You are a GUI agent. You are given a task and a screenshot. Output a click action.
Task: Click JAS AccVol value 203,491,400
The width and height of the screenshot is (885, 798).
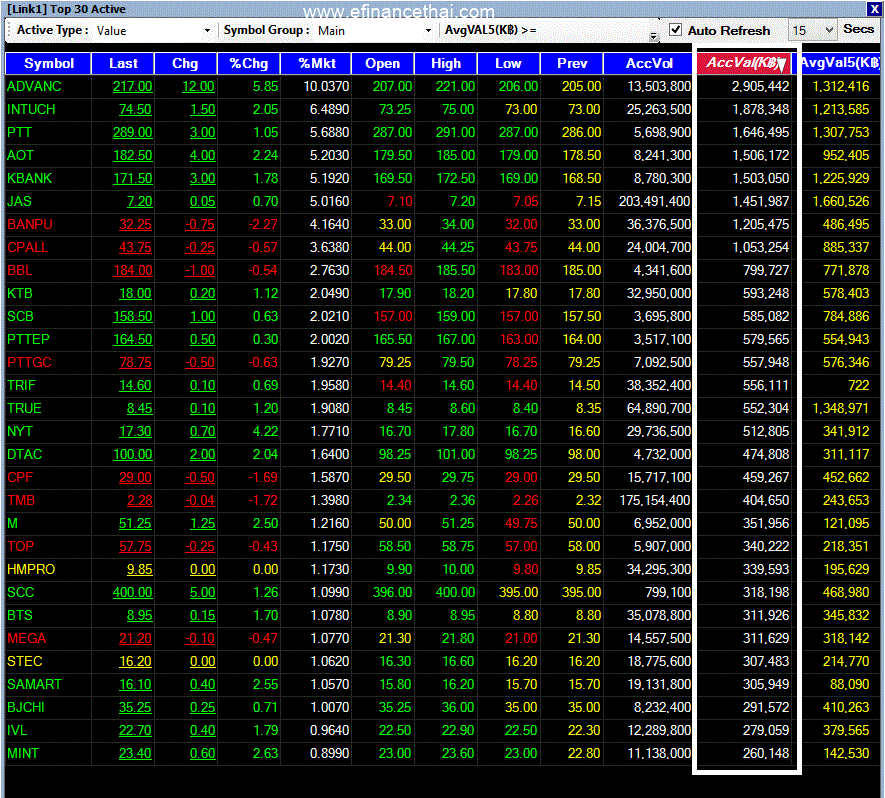click(x=655, y=201)
